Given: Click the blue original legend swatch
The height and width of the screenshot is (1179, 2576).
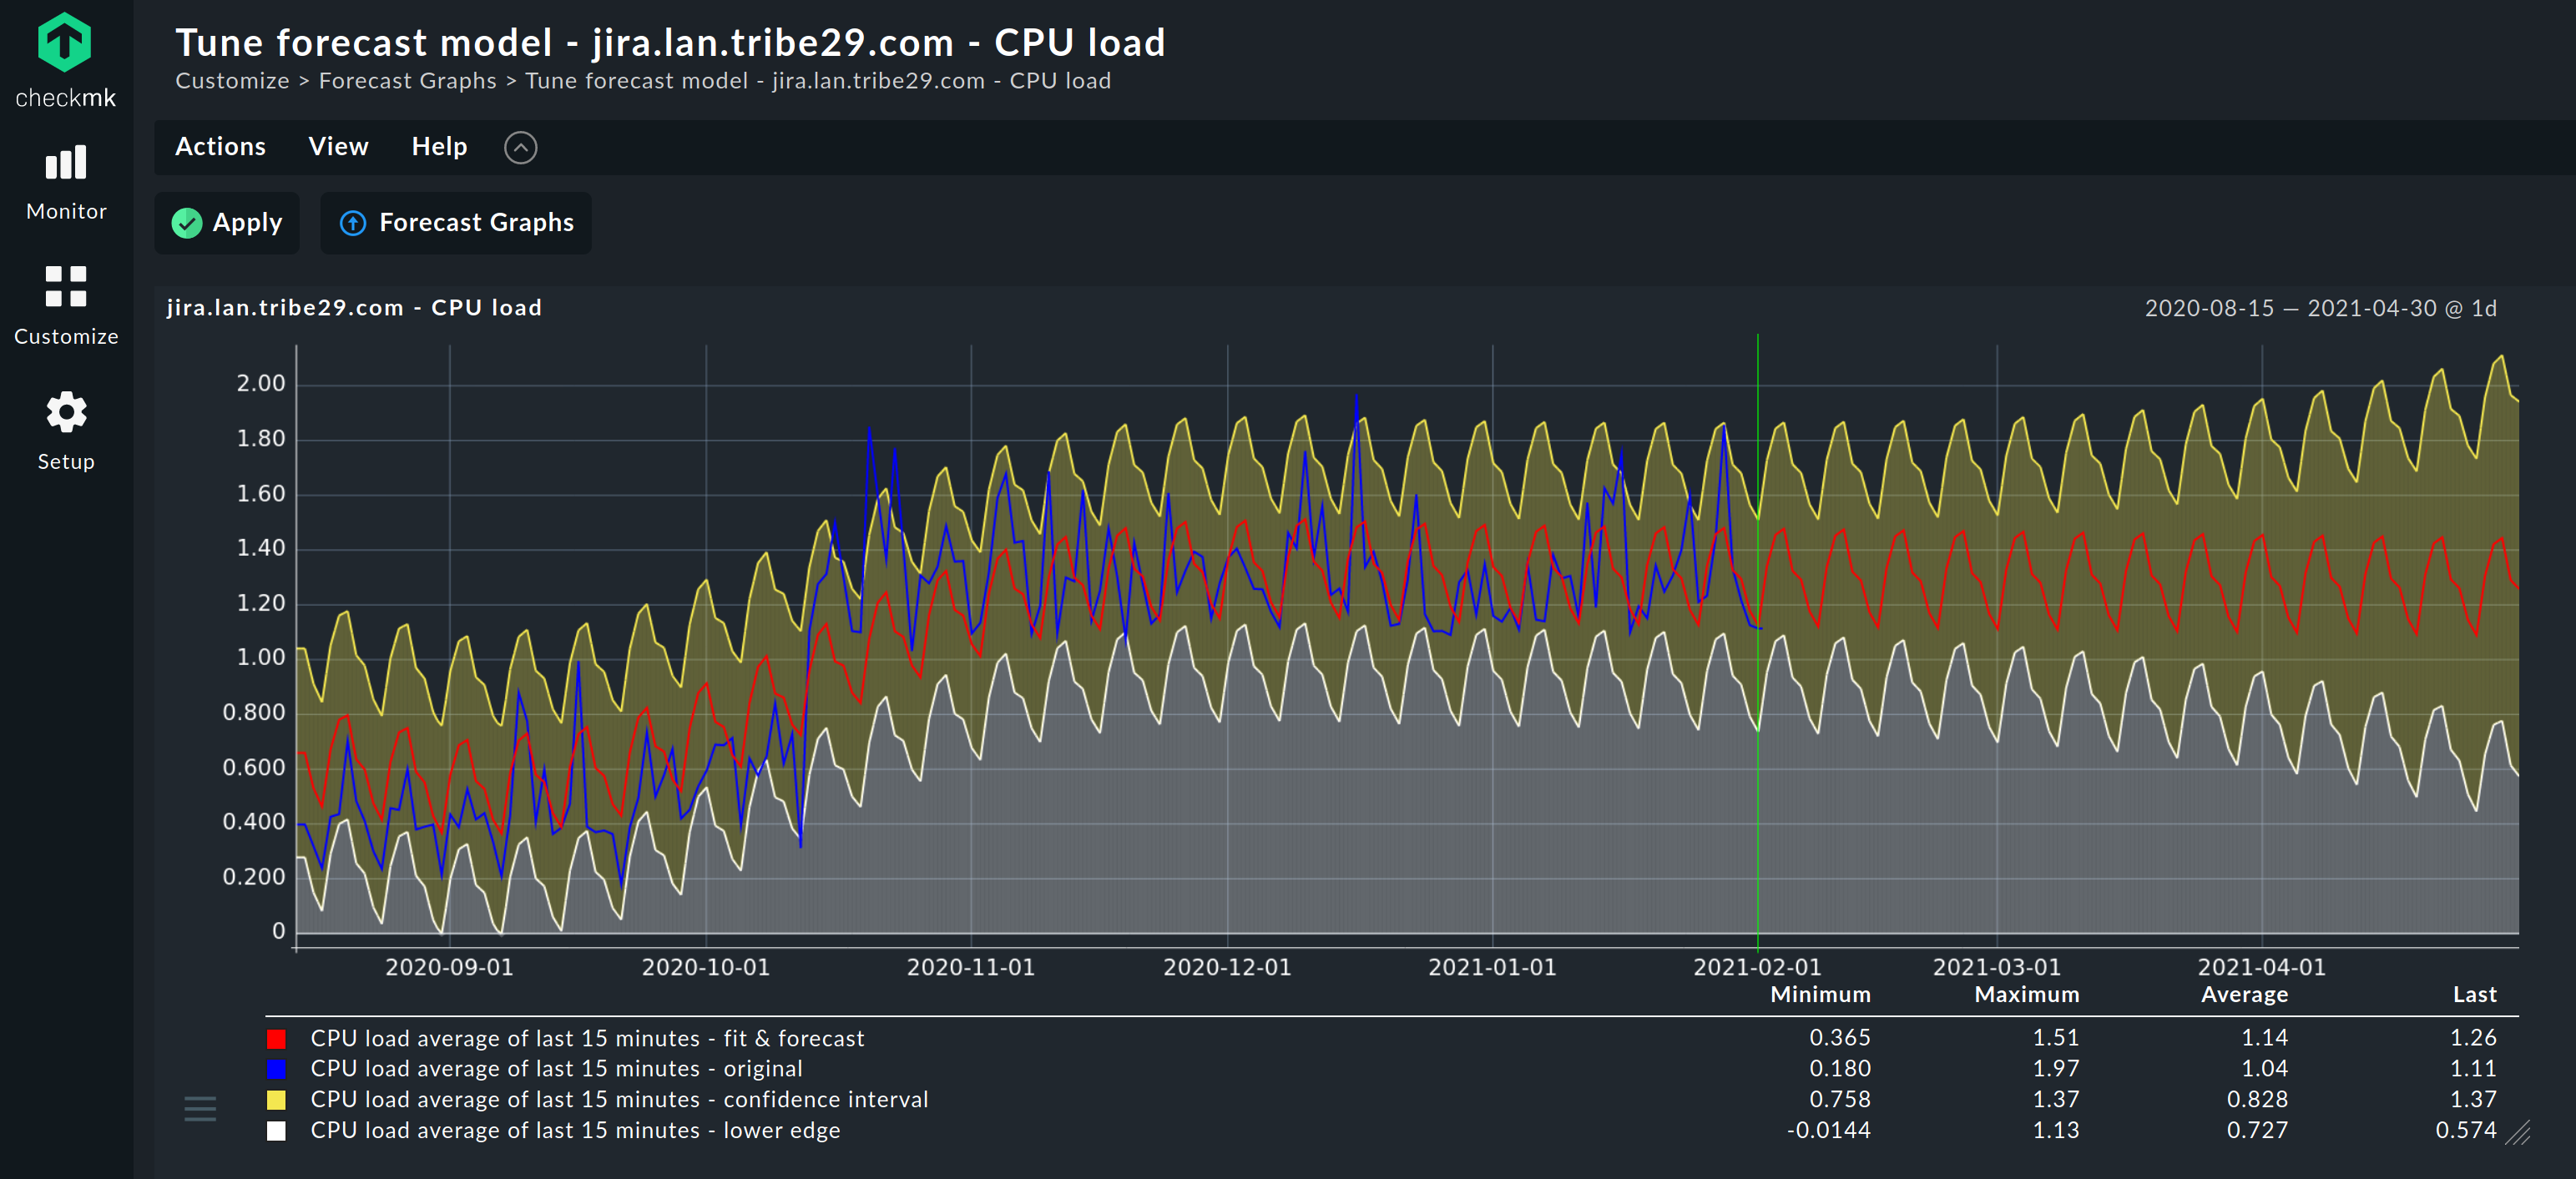Looking at the screenshot, I should point(277,1069).
